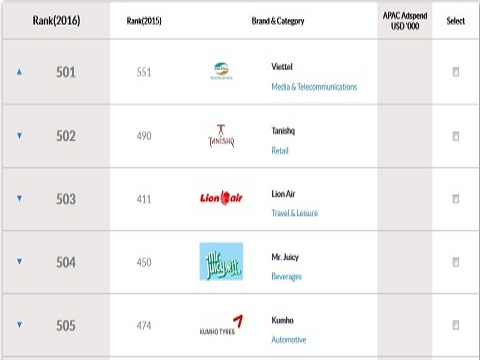Viewport: 480px width, 360px height.
Task: Click the down arrow beside rank 503
Action: [19, 199]
